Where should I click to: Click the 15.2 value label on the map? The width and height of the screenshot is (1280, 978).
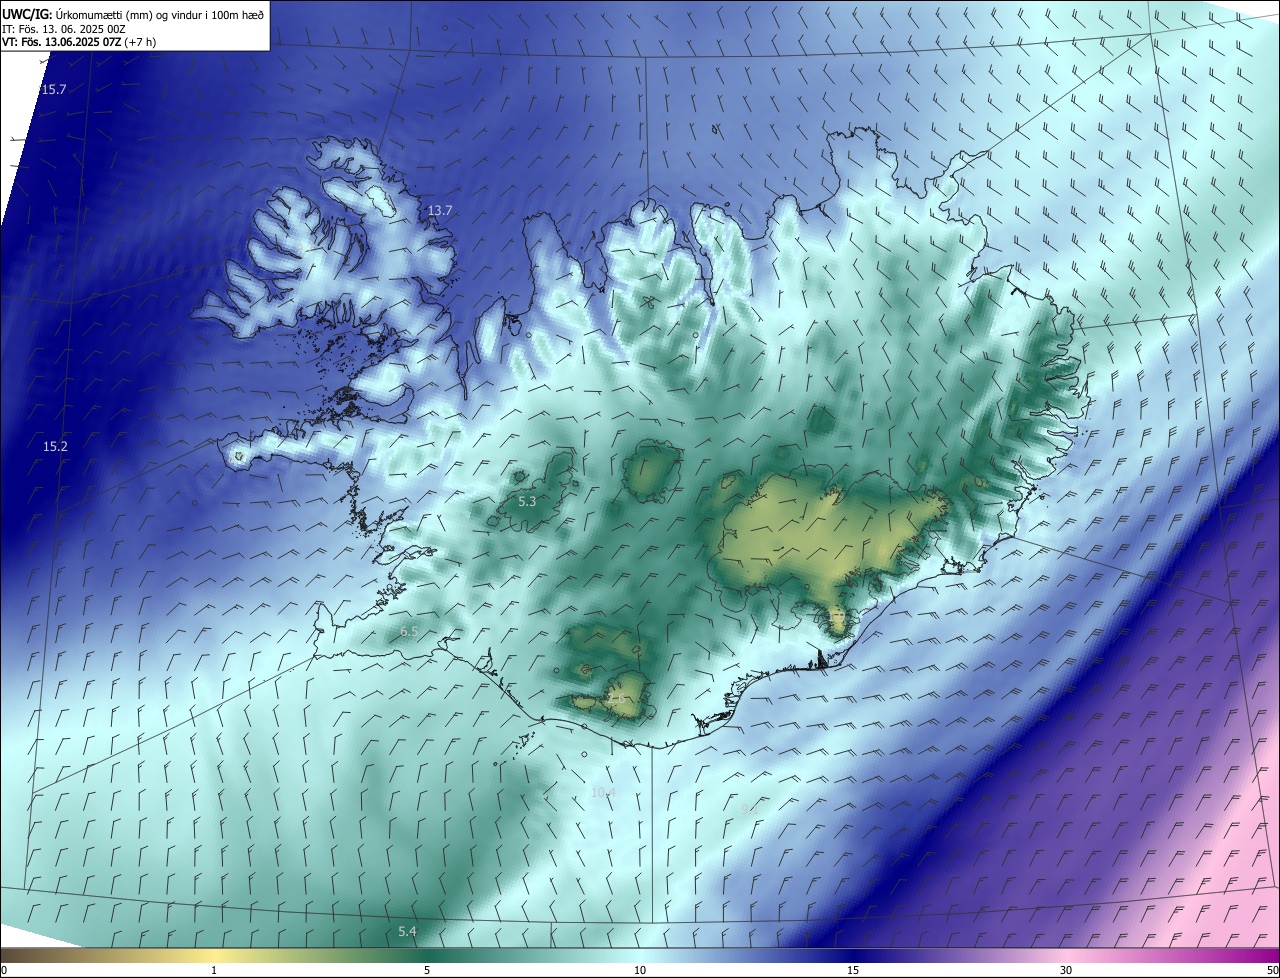(x=55, y=446)
